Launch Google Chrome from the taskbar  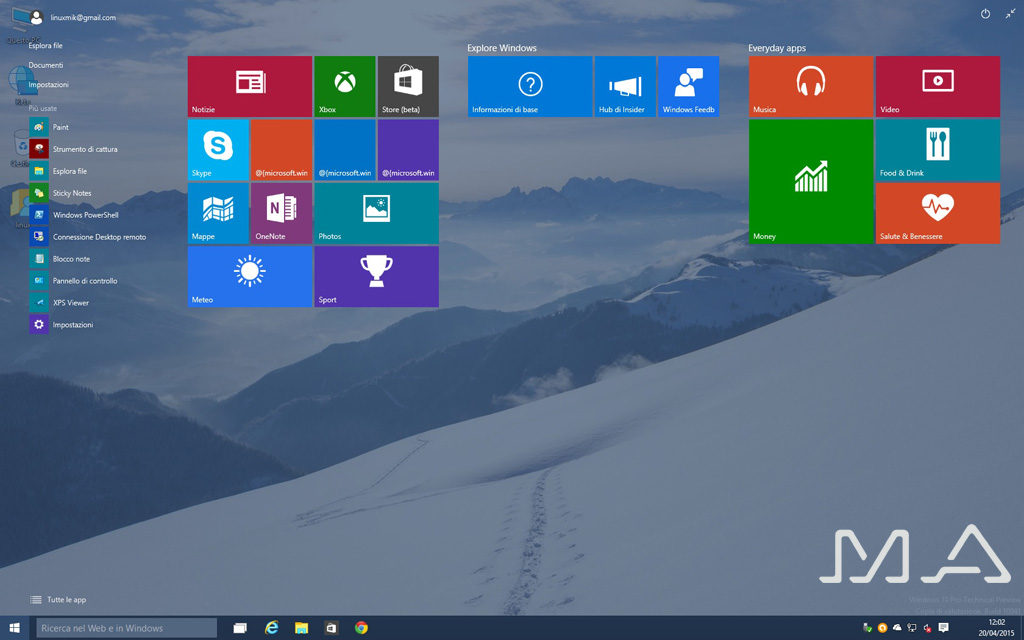pyautogui.click(x=361, y=628)
